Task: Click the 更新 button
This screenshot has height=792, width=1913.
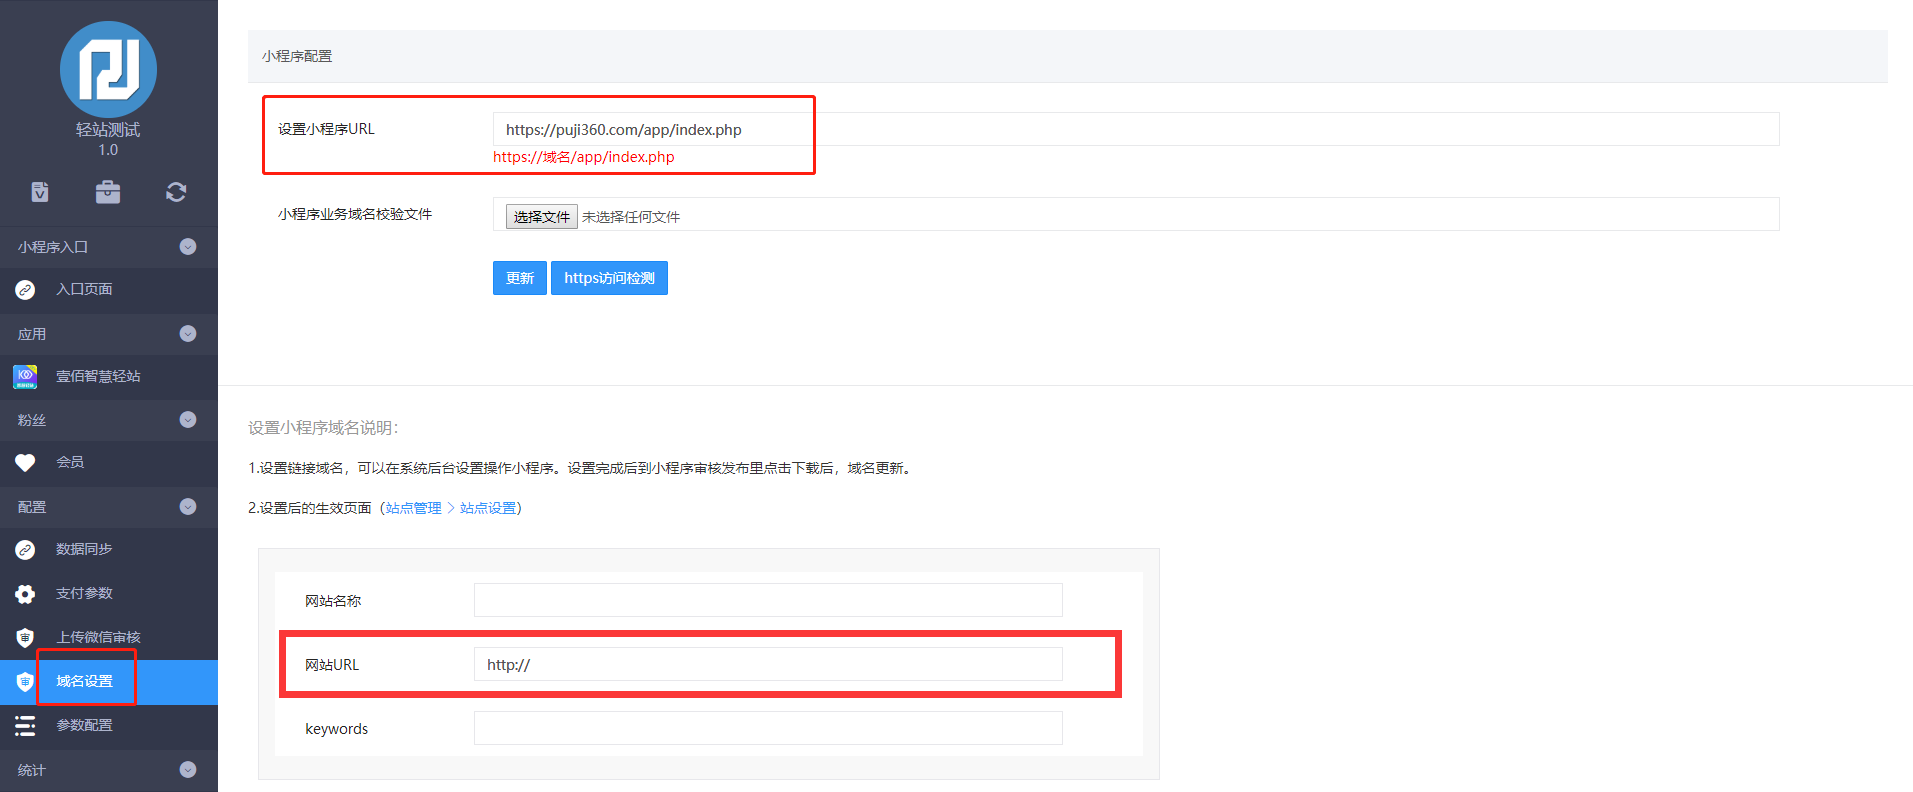Action: (x=520, y=278)
